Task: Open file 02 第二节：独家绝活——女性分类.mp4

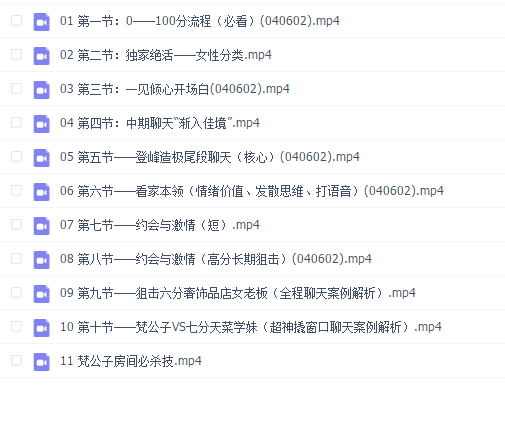Action: 166,55
